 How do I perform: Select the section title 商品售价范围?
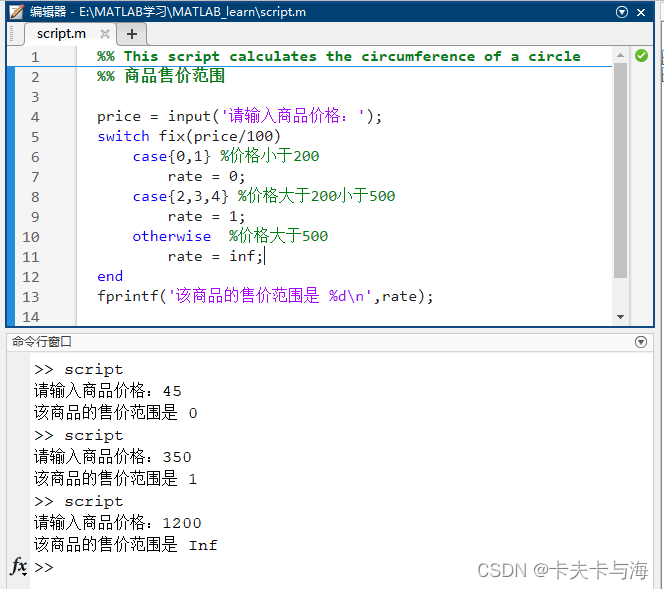(174, 76)
